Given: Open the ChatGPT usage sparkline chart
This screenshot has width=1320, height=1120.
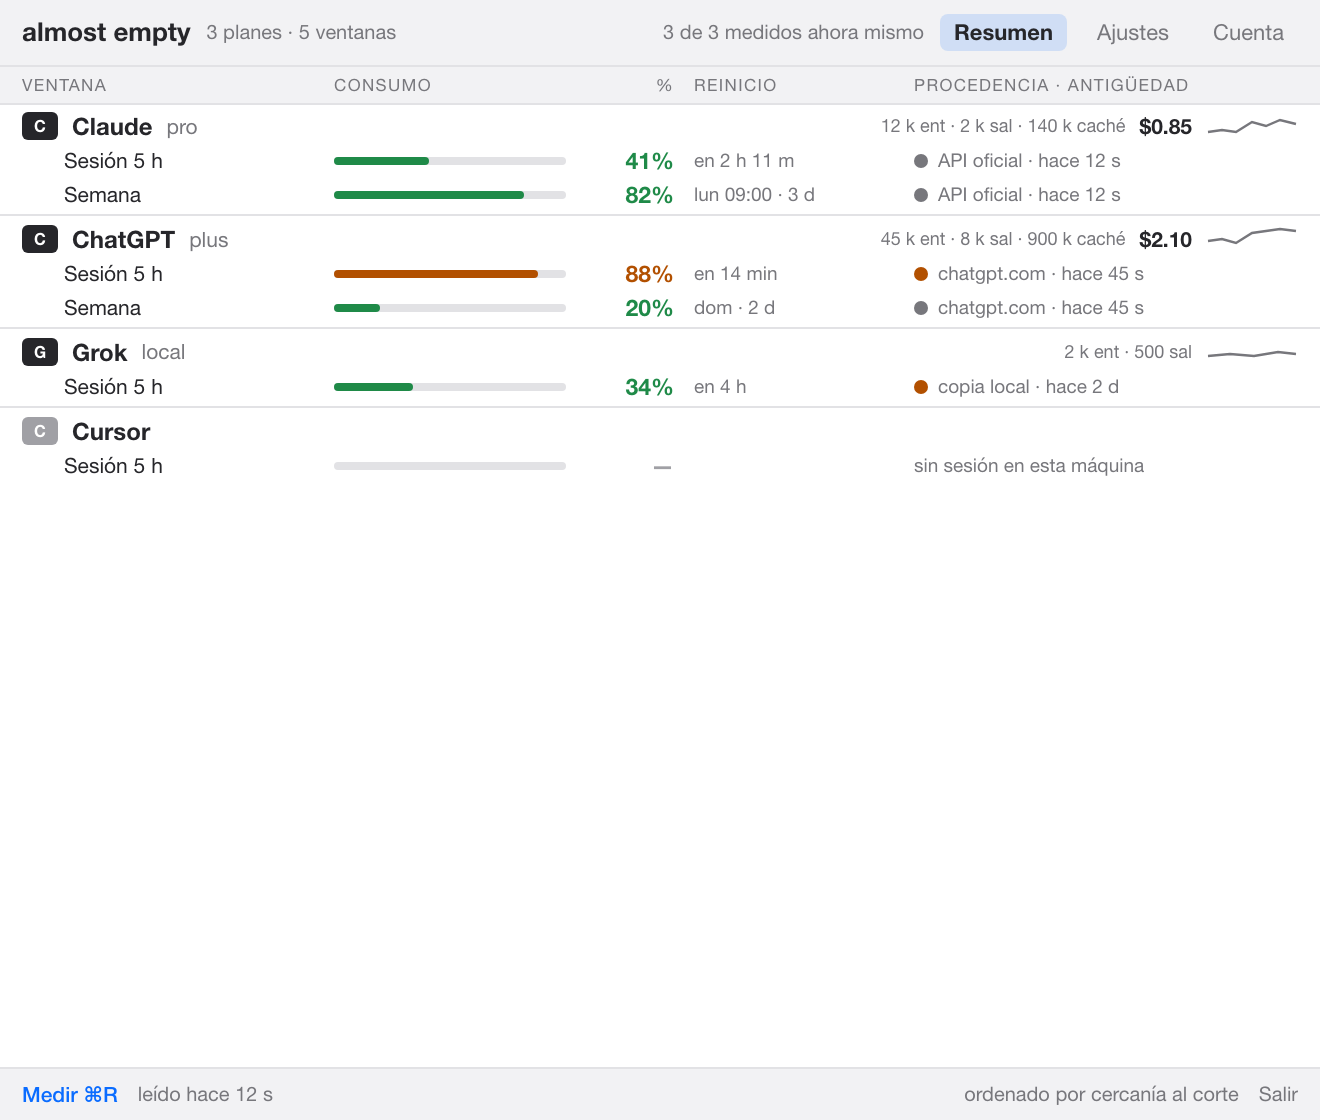Looking at the screenshot, I should 1252,237.
